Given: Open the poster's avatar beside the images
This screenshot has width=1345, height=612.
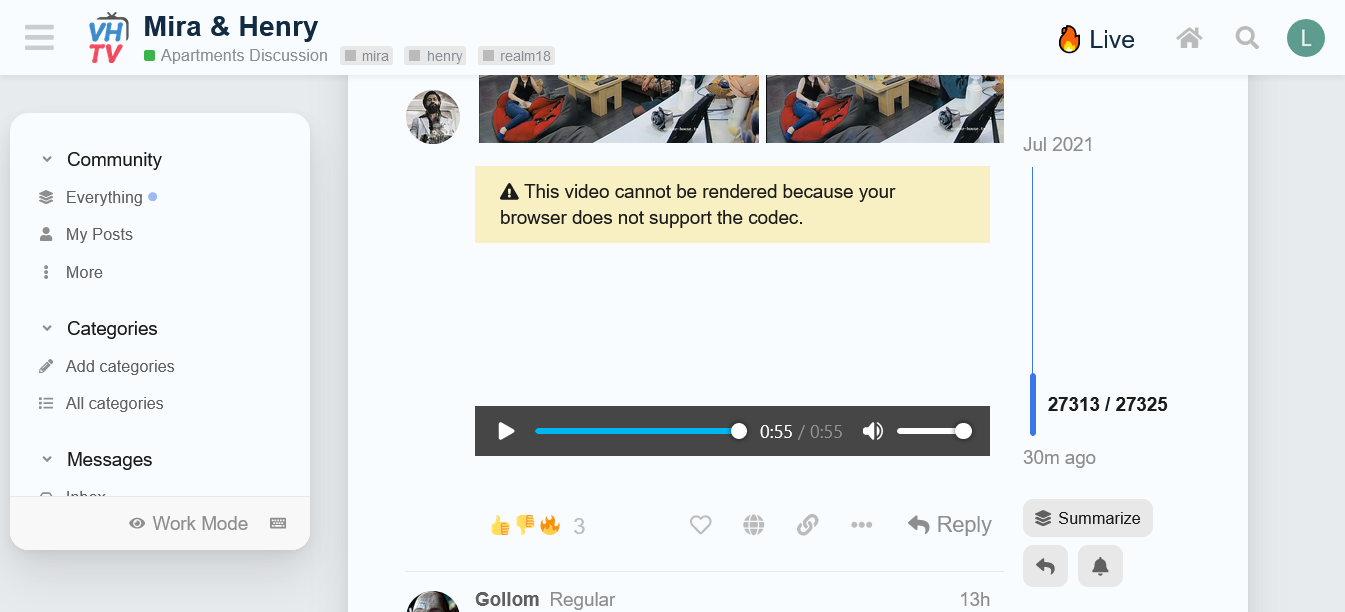Looking at the screenshot, I should click(x=433, y=117).
